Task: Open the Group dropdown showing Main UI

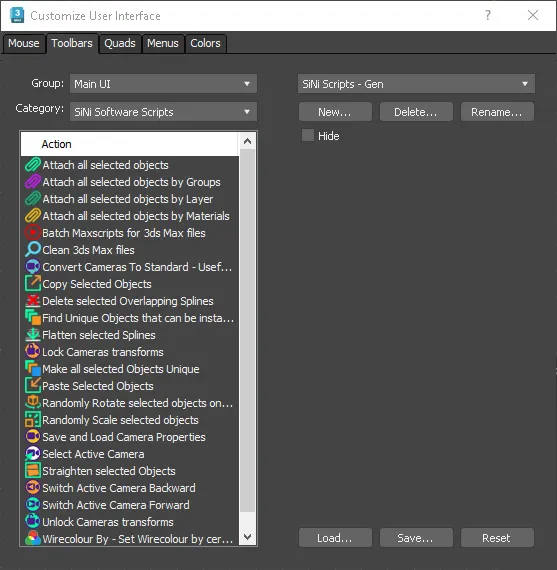Action: (x=163, y=84)
